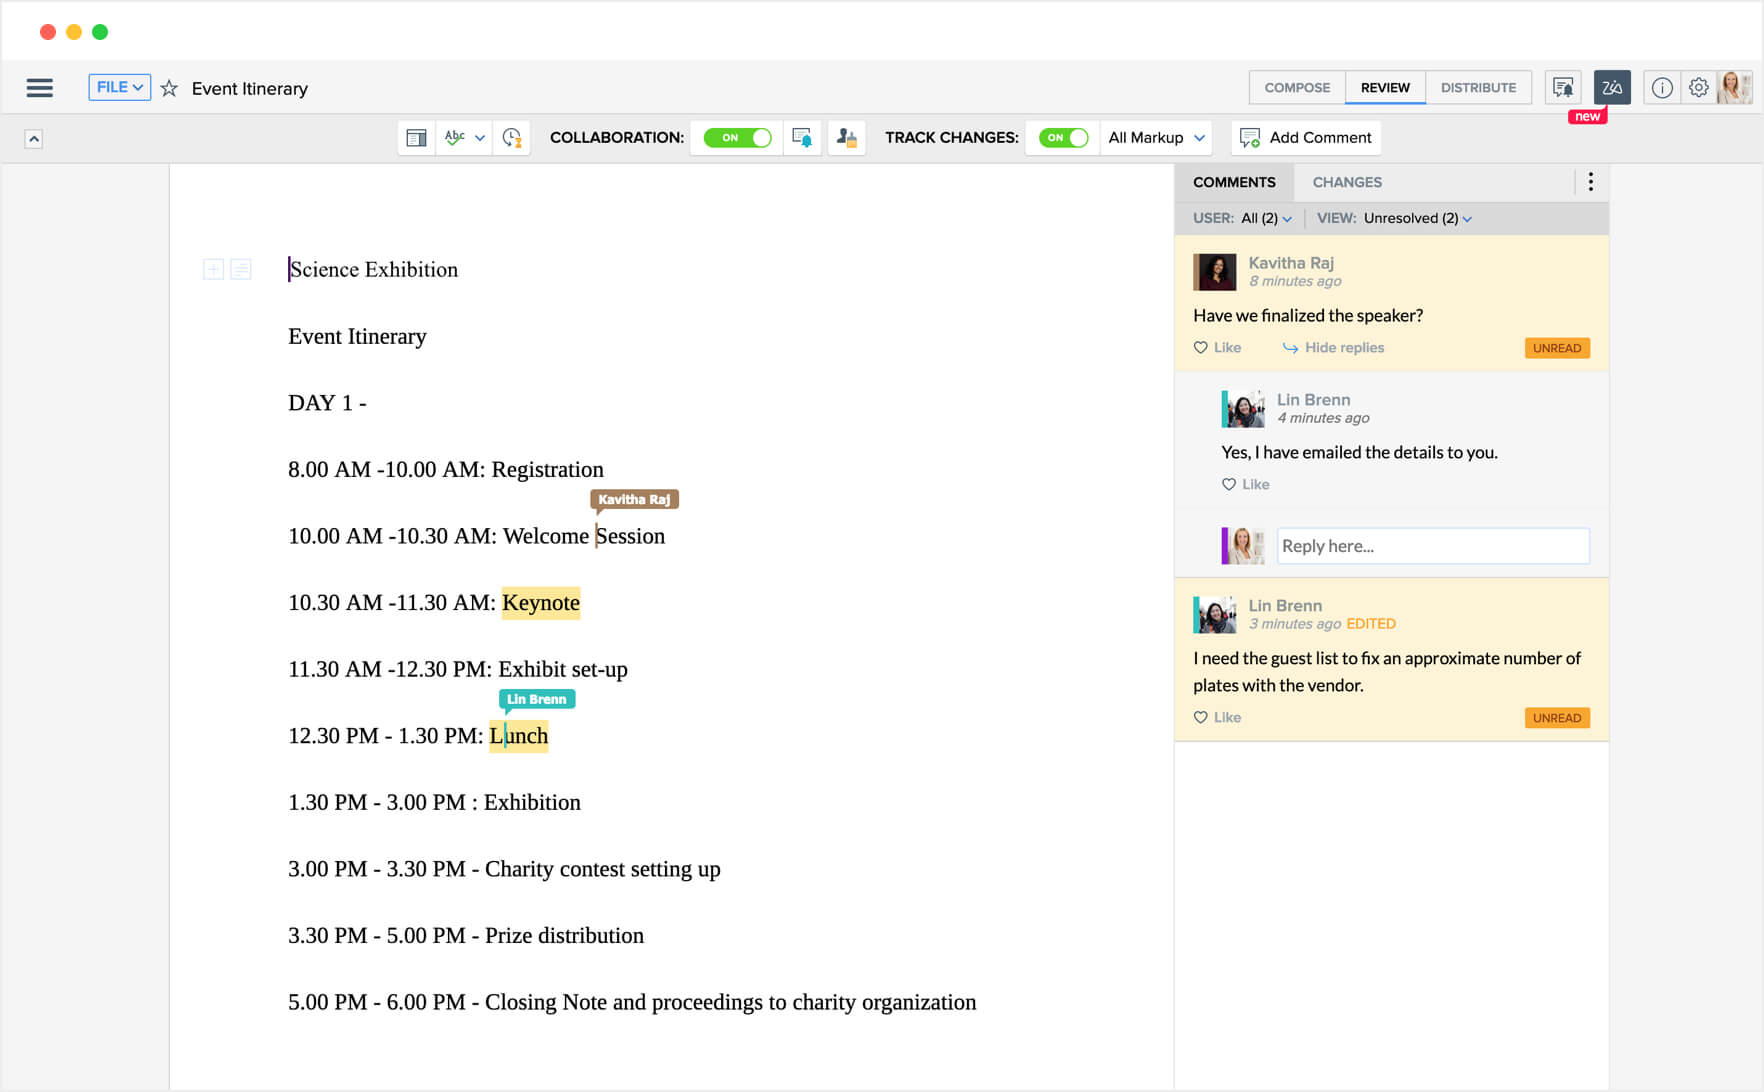Click the three-dot comments options menu
1764x1092 pixels.
click(x=1590, y=182)
